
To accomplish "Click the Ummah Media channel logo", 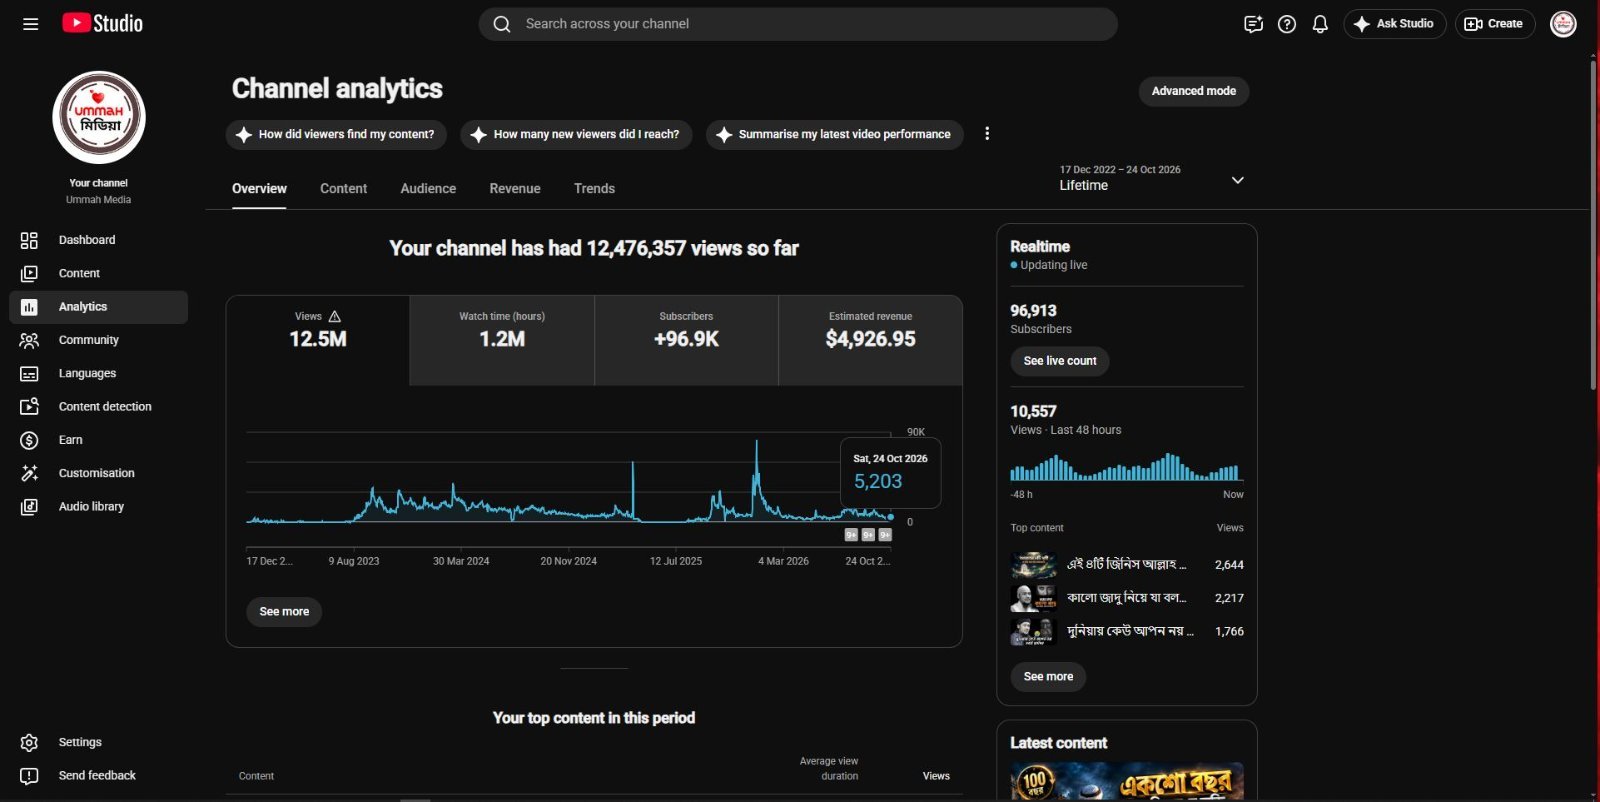I will coord(99,117).
